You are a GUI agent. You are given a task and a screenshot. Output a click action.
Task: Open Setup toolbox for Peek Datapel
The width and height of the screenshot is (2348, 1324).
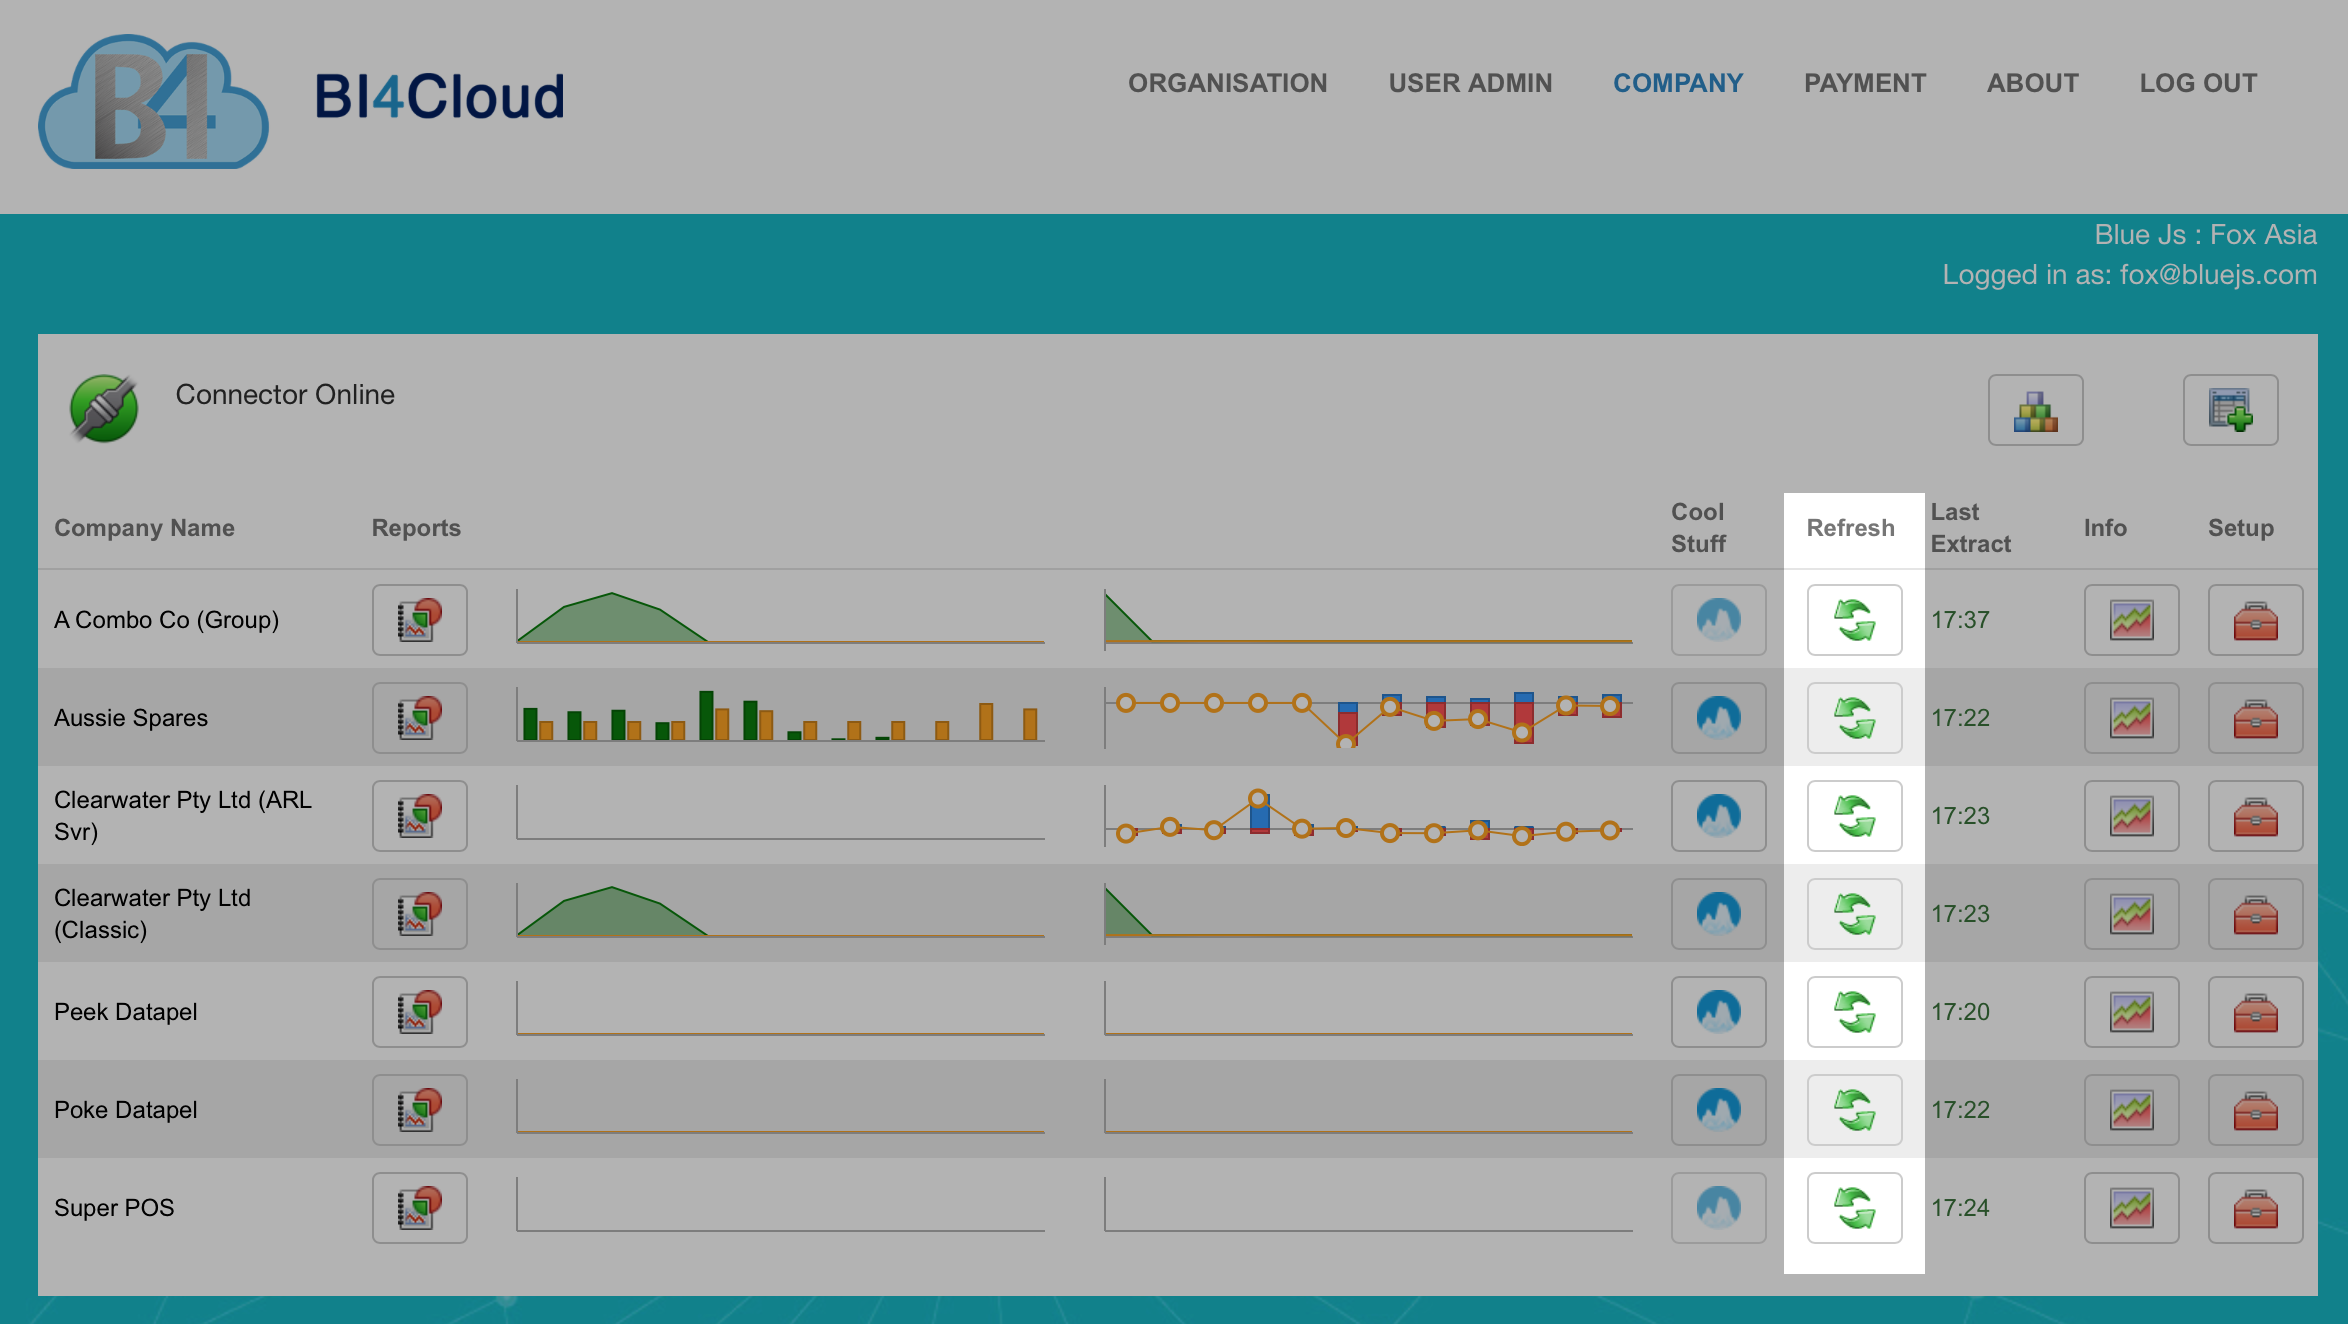tap(2256, 1012)
